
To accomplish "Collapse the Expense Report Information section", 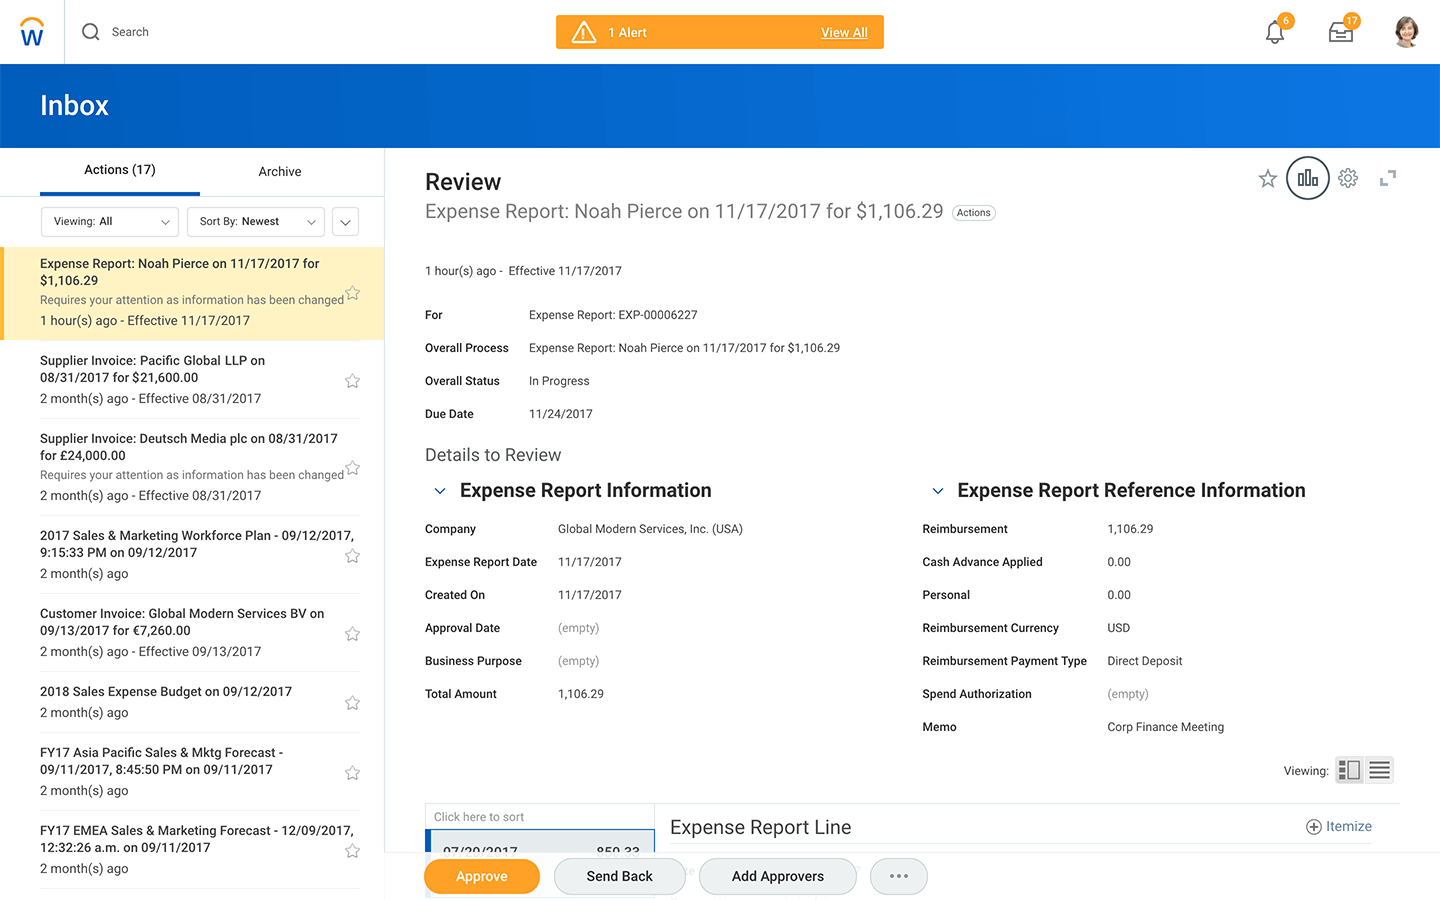I will point(440,491).
